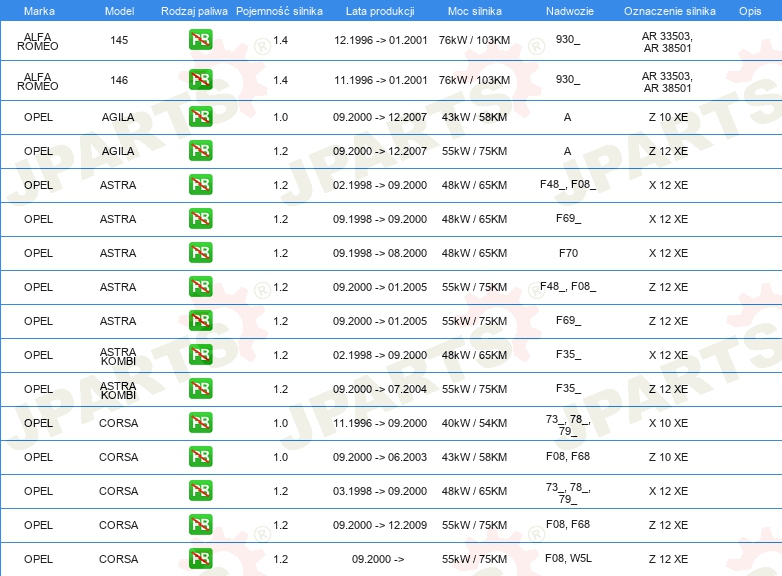Select date range '09.2000 -> 12.2009'
782x576 pixels.
coord(380,525)
